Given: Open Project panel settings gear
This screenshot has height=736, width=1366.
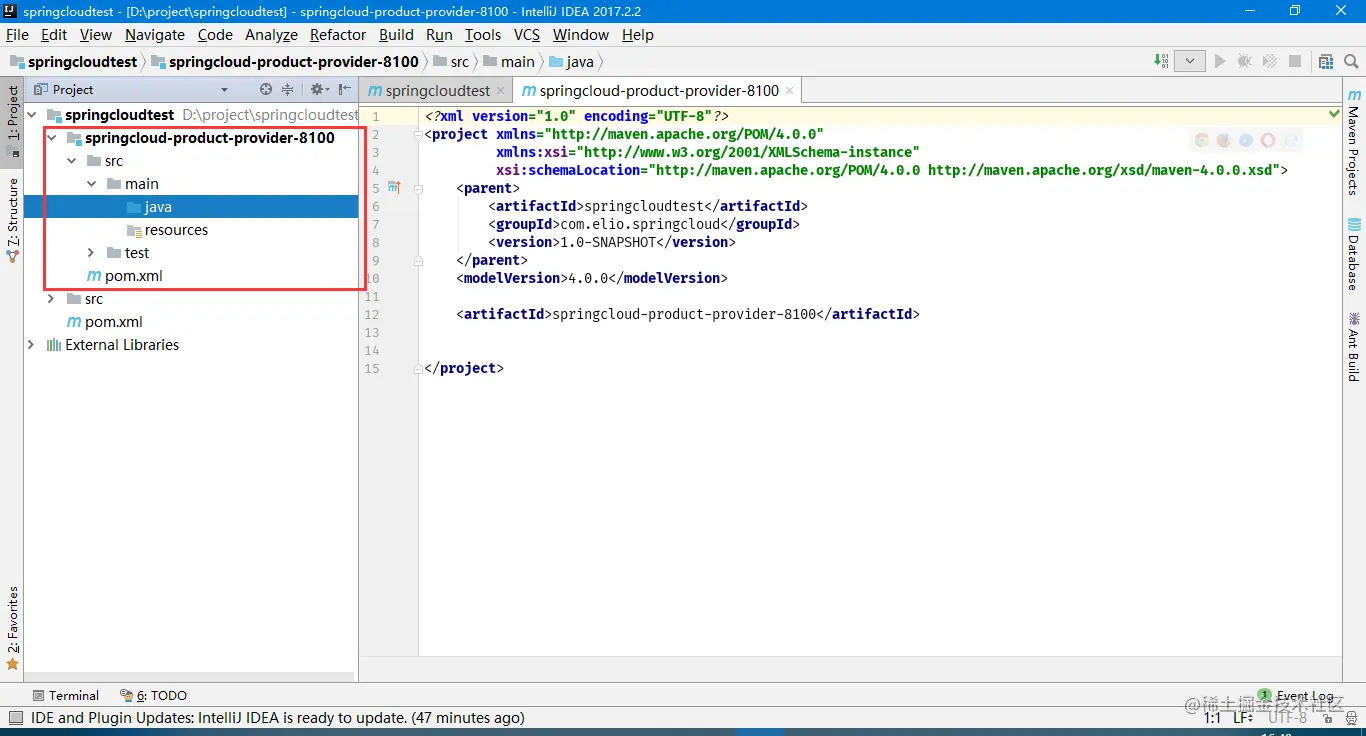Looking at the screenshot, I should coord(319,89).
